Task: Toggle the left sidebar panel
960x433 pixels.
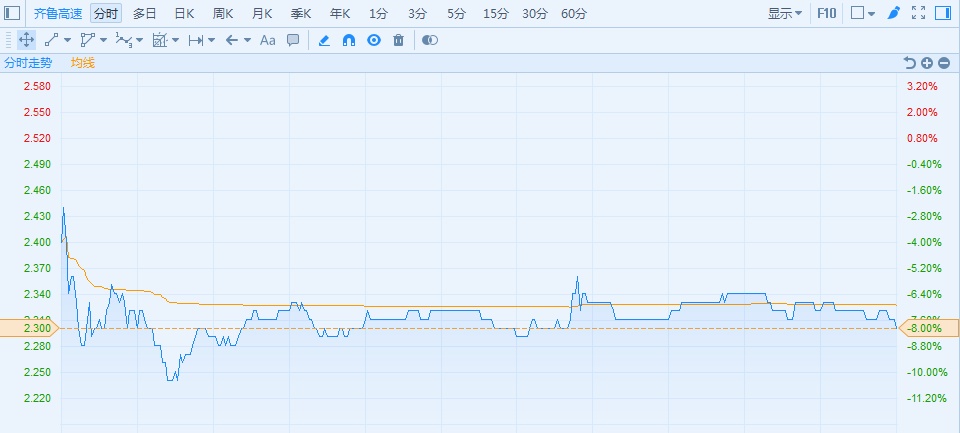Action: (13, 13)
